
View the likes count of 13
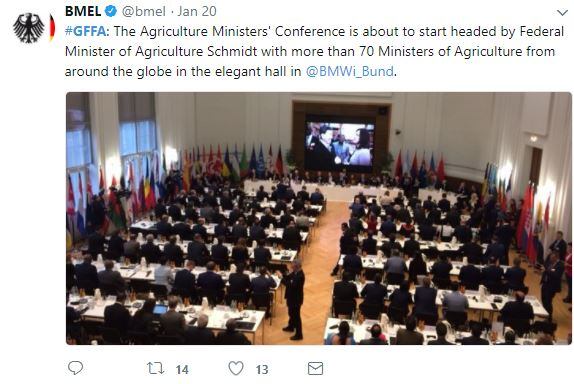[262, 369]
